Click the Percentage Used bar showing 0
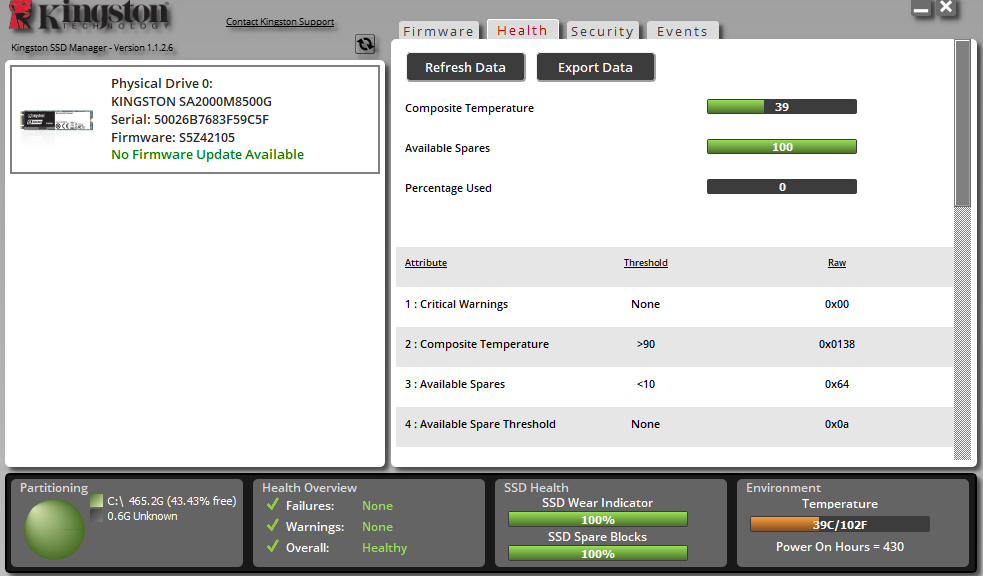The width and height of the screenshot is (983, 576). [x=782, y=187]
